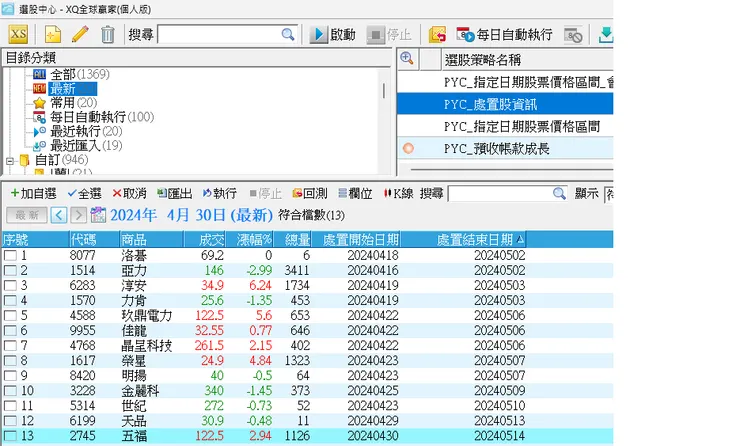Click 取消 to clear selection
The width and height of the screenshot is (740, 446).
point(129,193)
